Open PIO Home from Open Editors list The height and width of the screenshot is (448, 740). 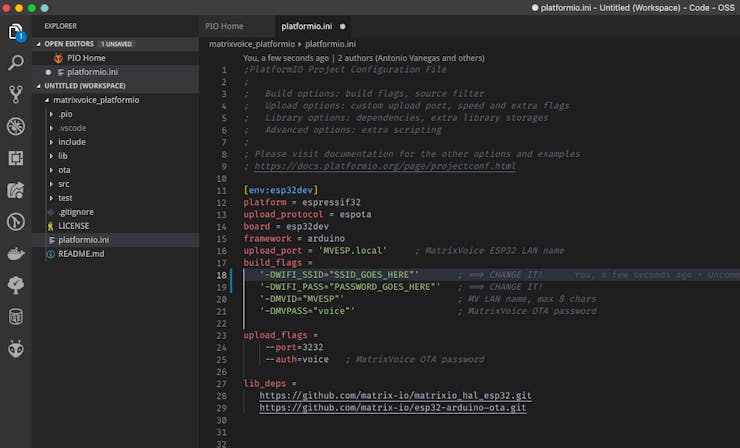click(x=116, y=58)
